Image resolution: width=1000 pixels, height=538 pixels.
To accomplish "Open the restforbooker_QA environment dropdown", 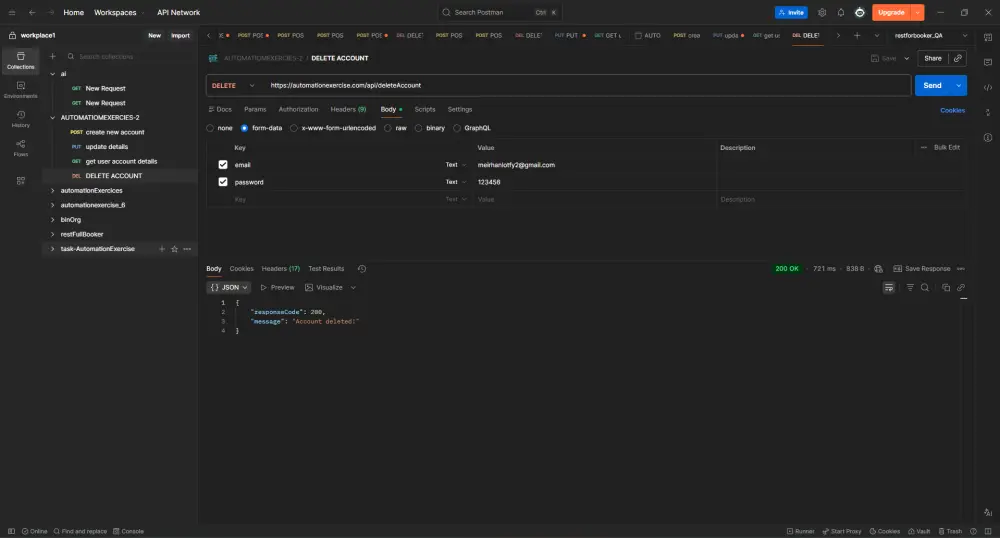I will [x=930, y=36].
